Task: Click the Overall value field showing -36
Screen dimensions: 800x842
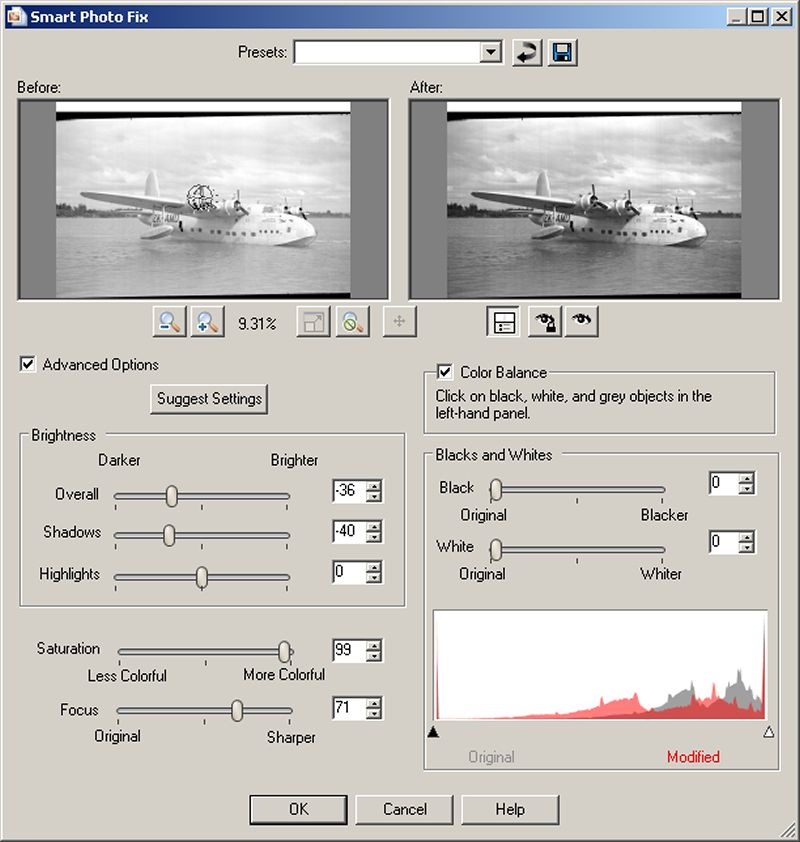Action: point(349,490)
